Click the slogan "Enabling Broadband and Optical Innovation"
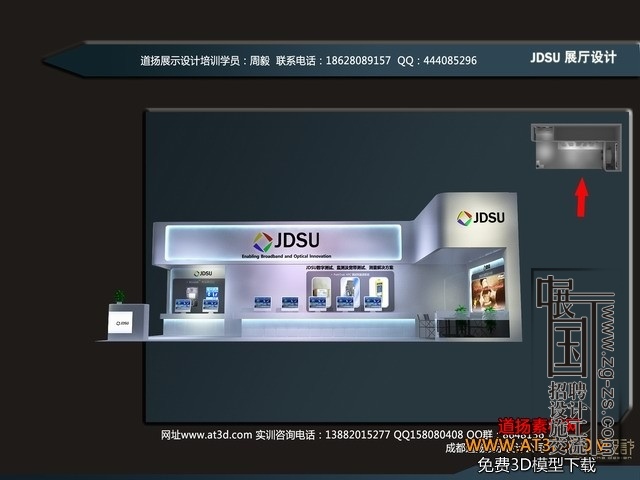640x480 pixels. point(287,256)
